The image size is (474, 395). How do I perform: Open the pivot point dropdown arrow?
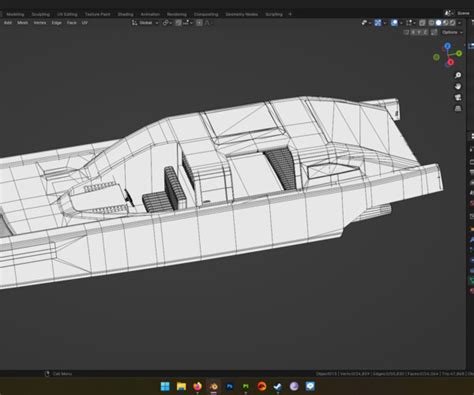171,23
